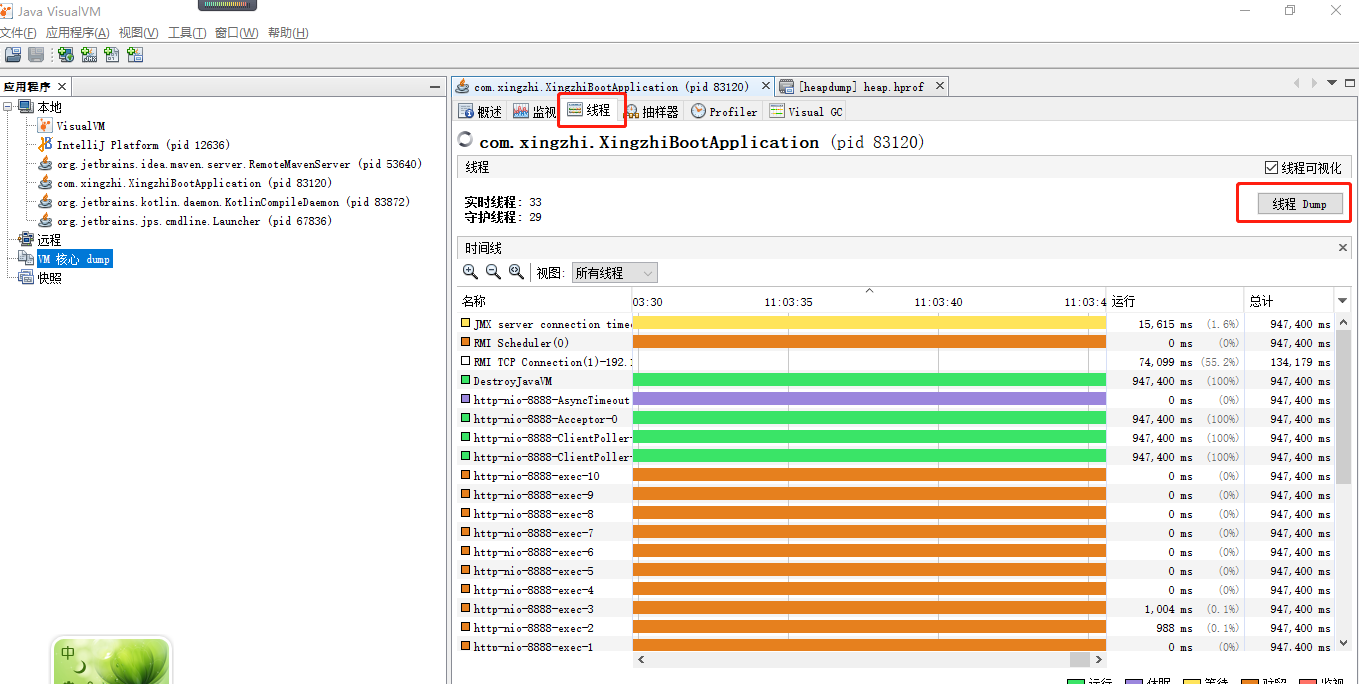Screen dimensions: 1359x684
Task: Open the Visual GC tab
Action: [x=806, y=112]
